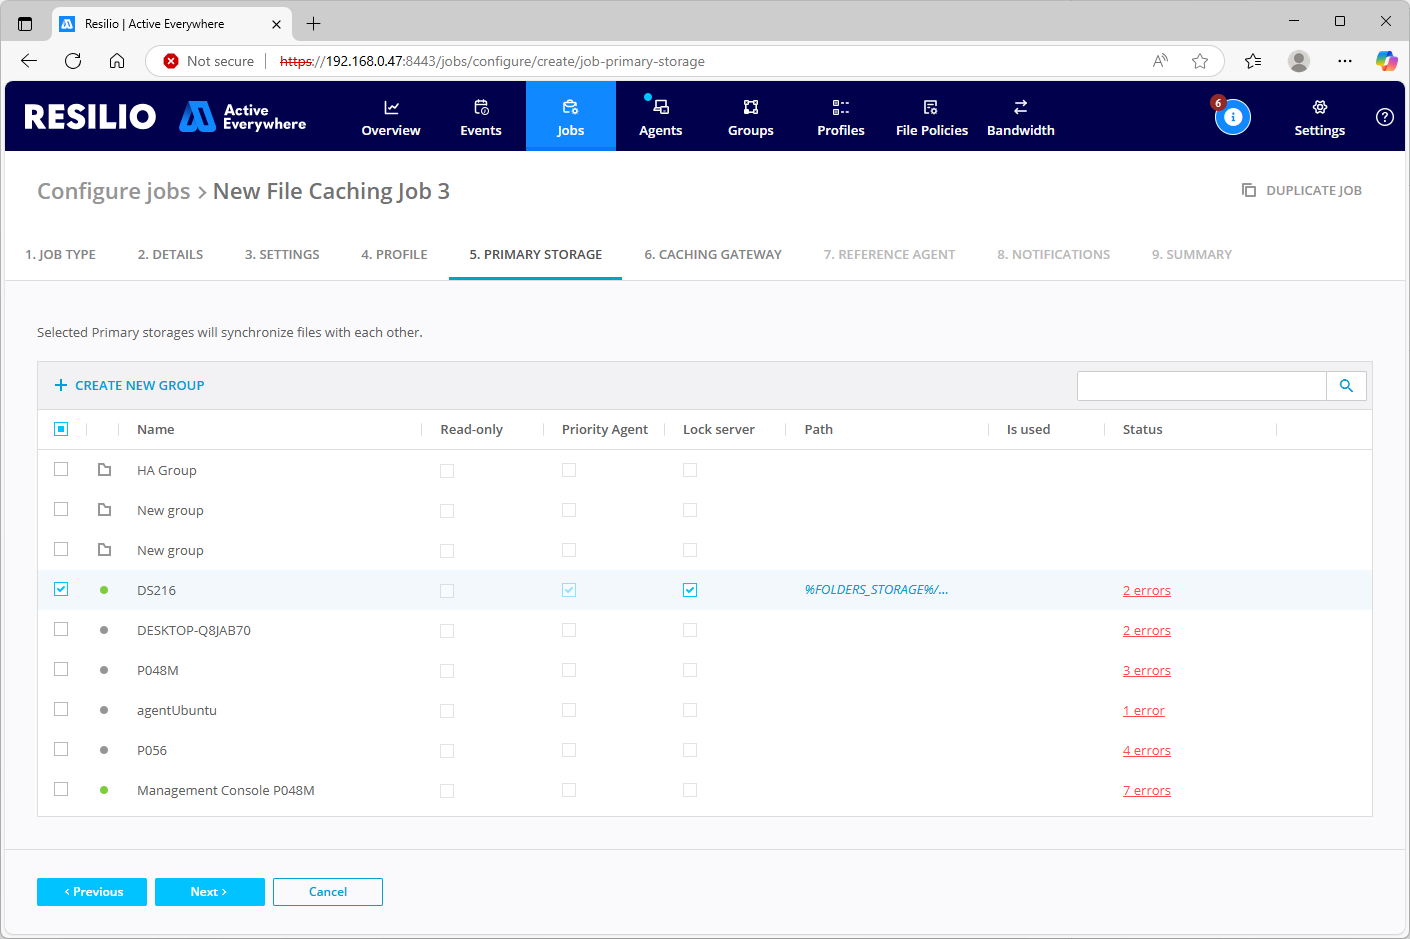1410x939 pixels.
Task: Uncheck the DS216 row selection checkbox
Action: coord(61,589)
